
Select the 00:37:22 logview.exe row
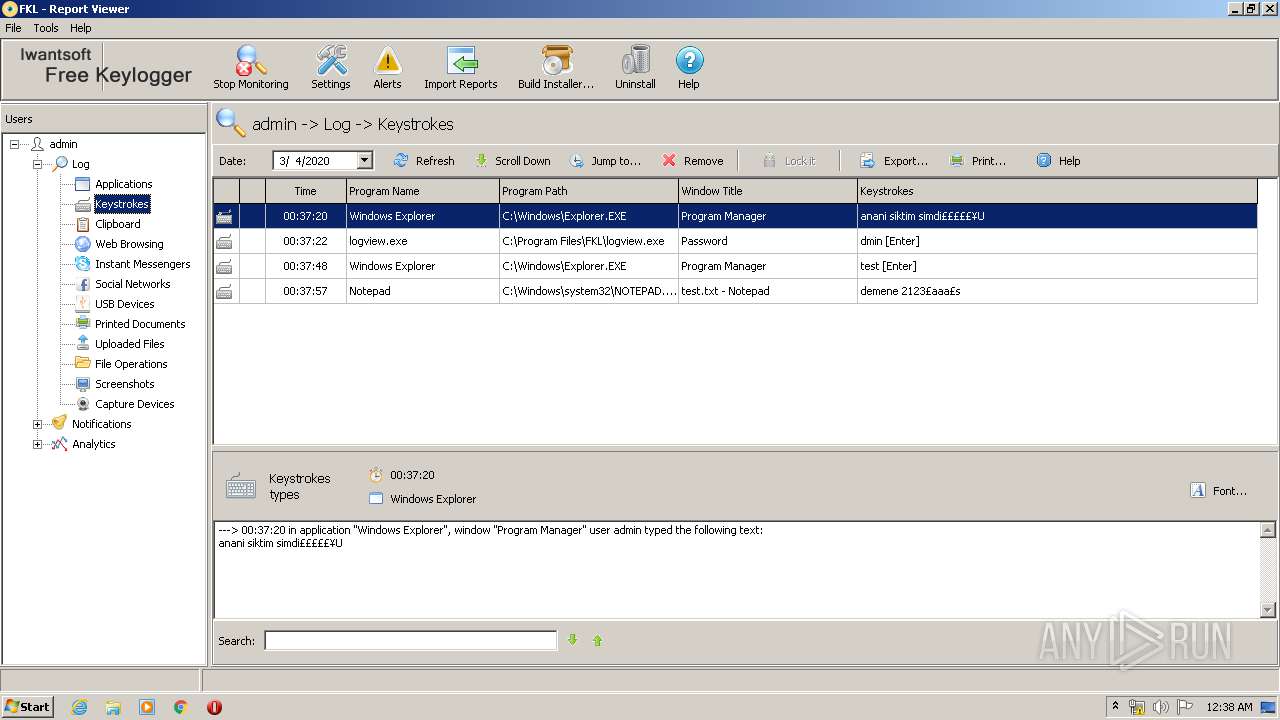(735, 241)
